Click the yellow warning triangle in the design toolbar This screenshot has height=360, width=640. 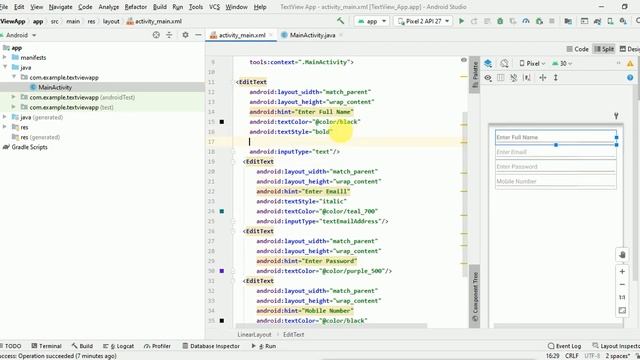coord(630,63)
